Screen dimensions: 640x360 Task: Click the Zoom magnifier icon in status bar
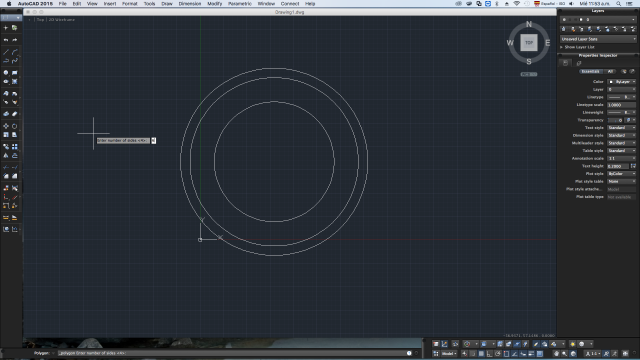click(564, 353)
